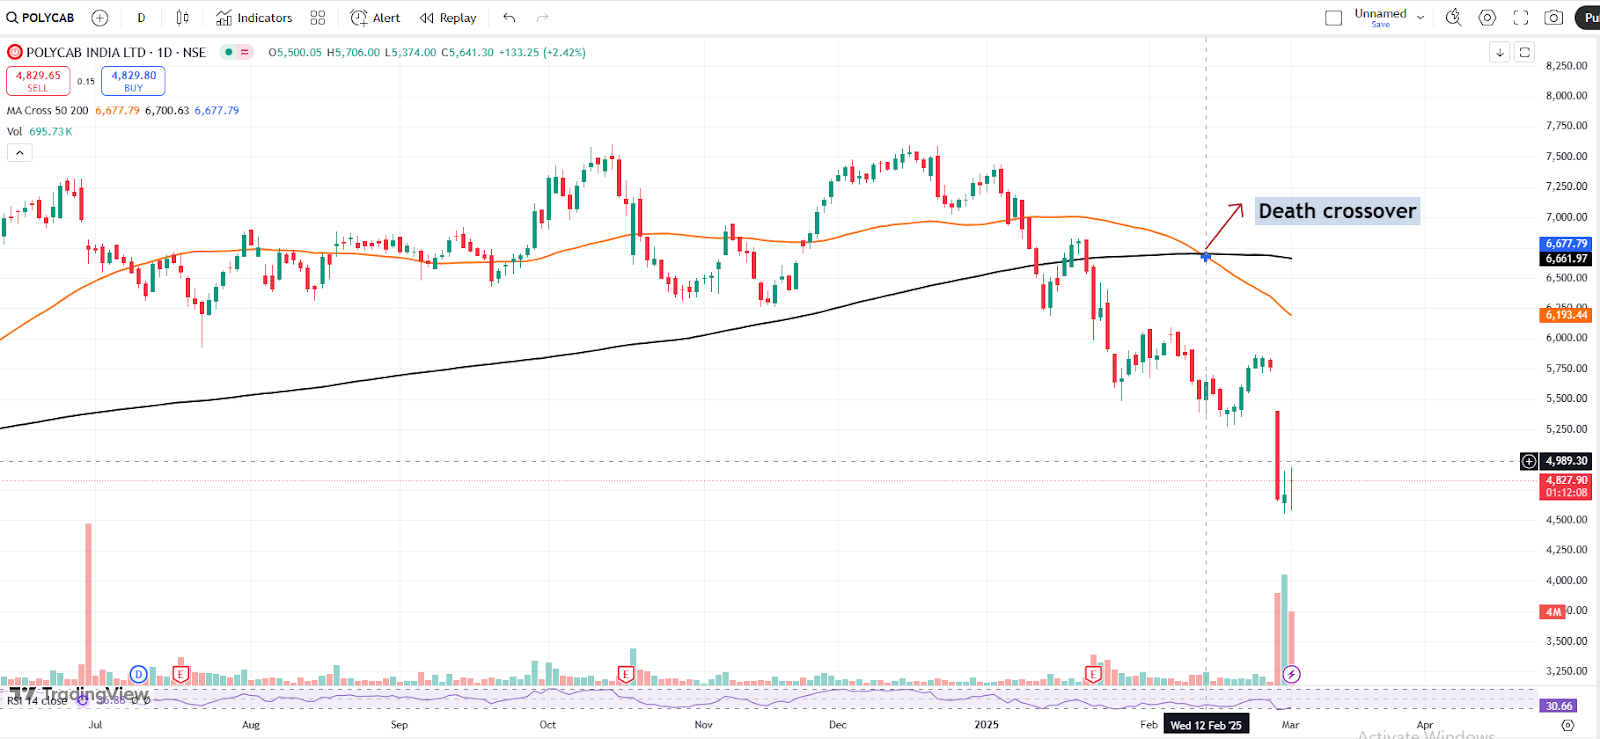Click the 4,829.65 SELL button
Screen dimensions: 1600x739
tap(38, 80)
